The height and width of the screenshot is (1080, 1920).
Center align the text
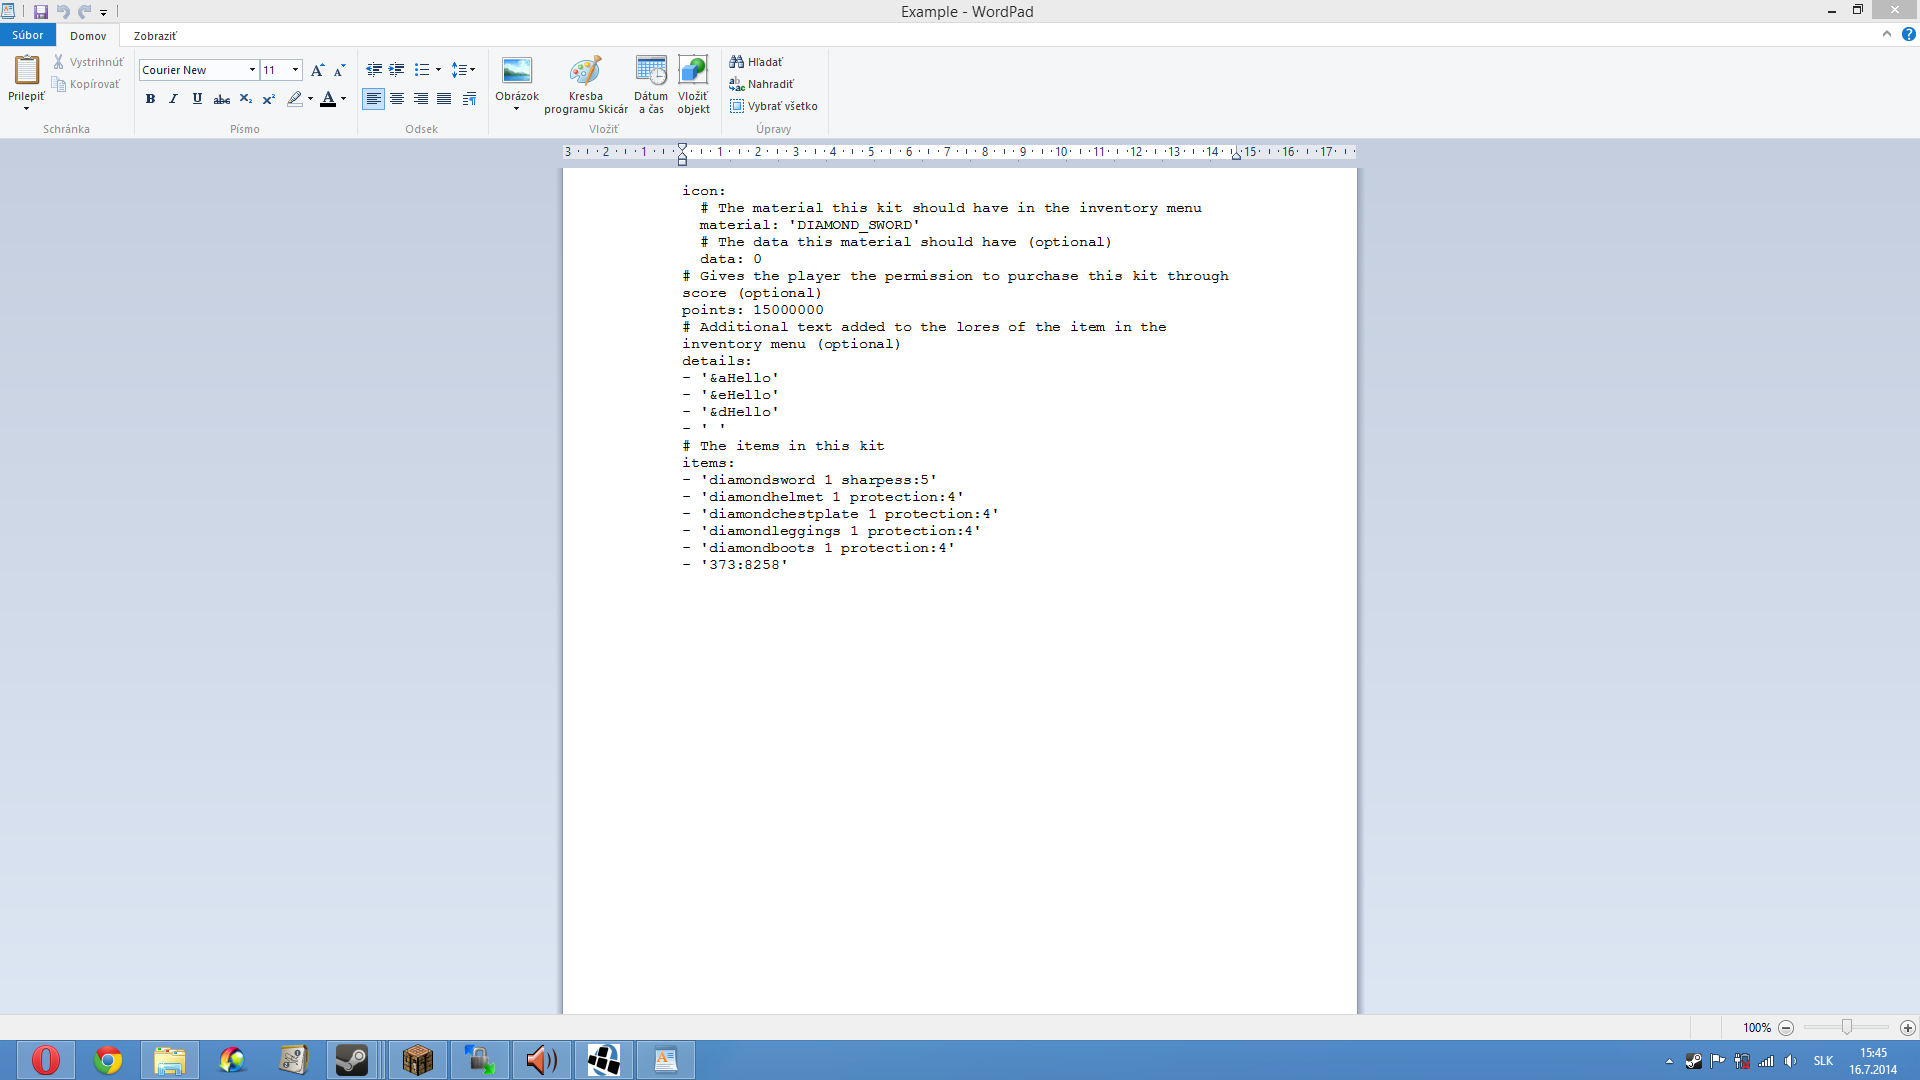tap(397, 99)
